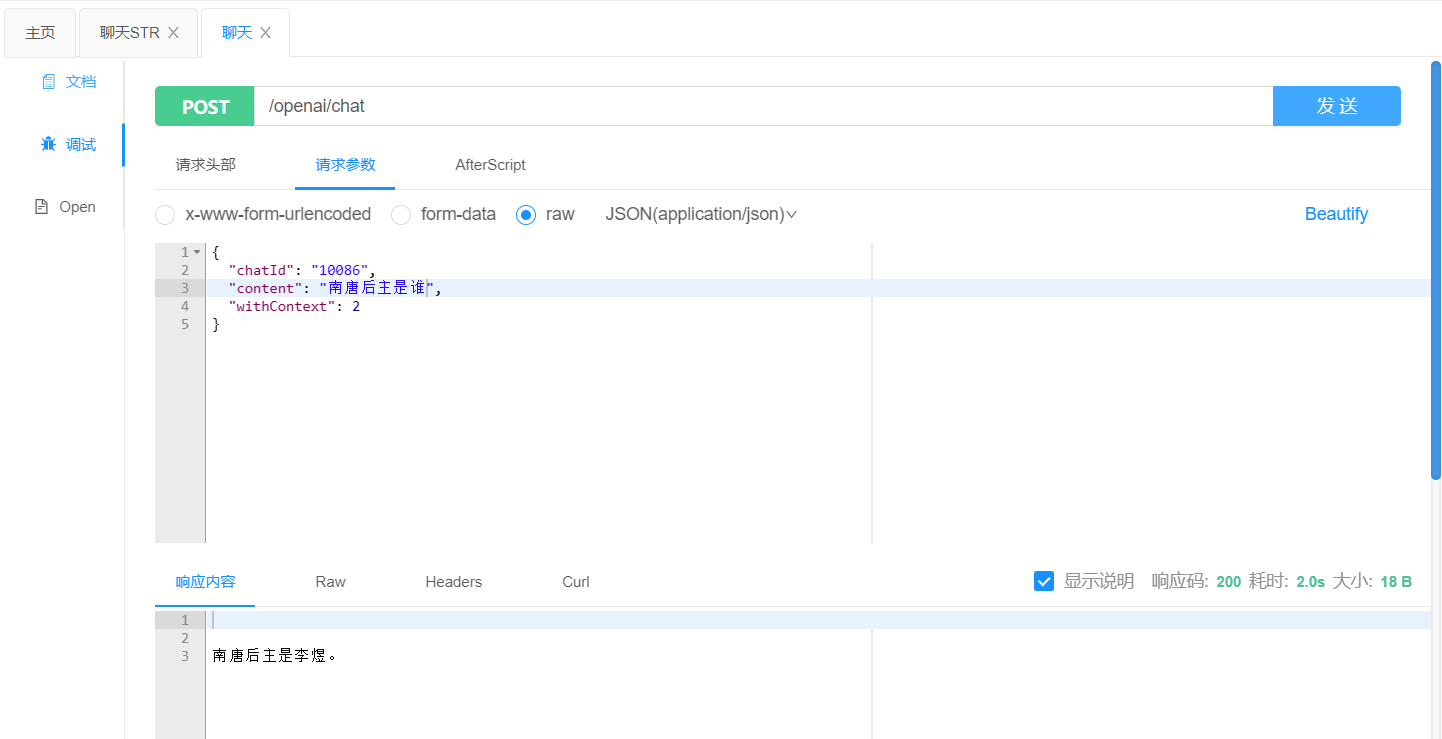Open the 请求参数 tab
Viewport: 1442px width, 739px height.
345,165
